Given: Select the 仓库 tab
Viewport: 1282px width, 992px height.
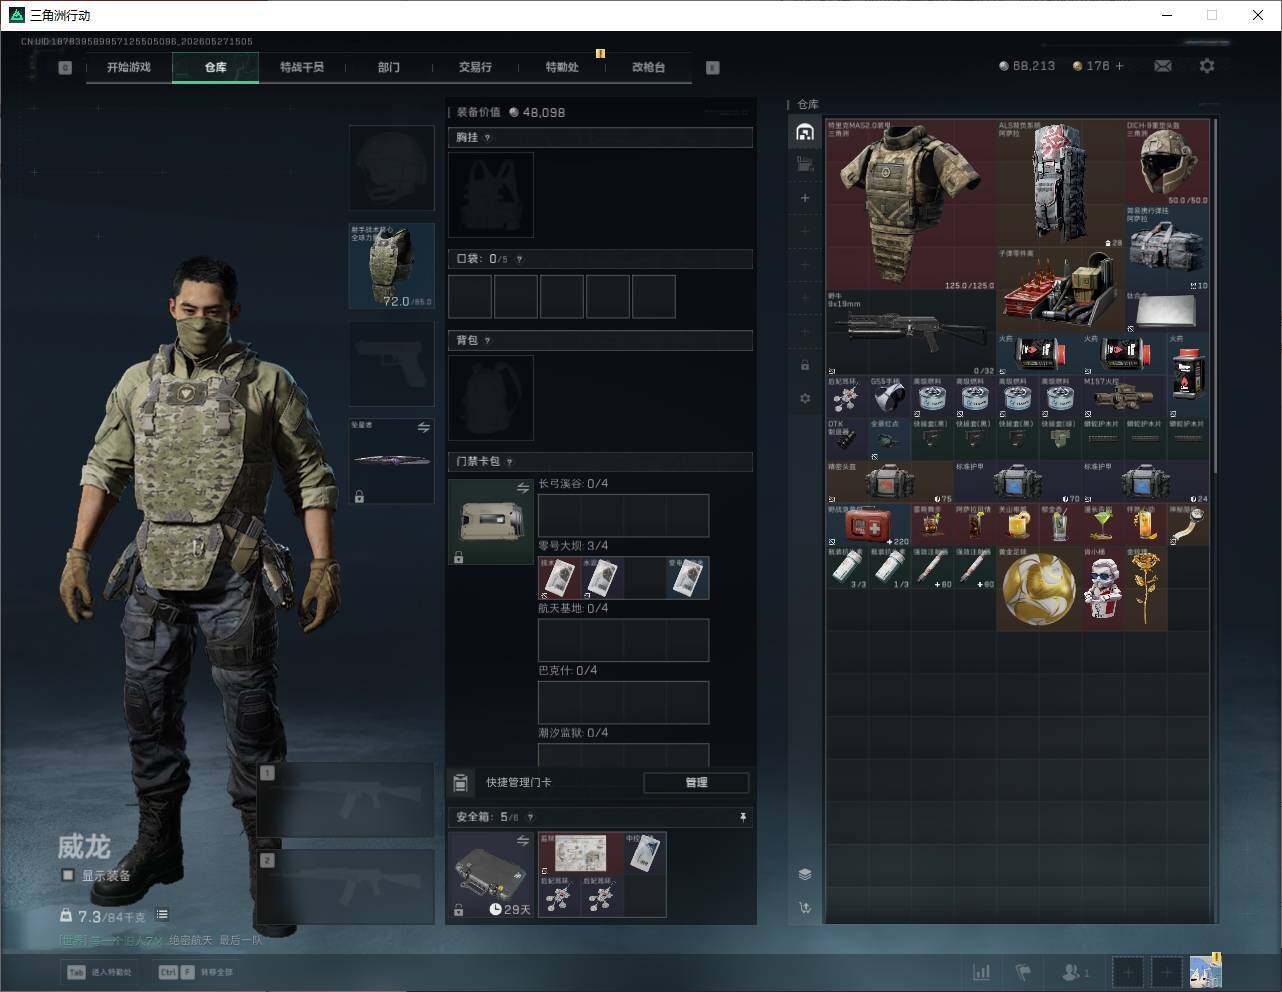Looking at the screenshot, I should (216, 67).
